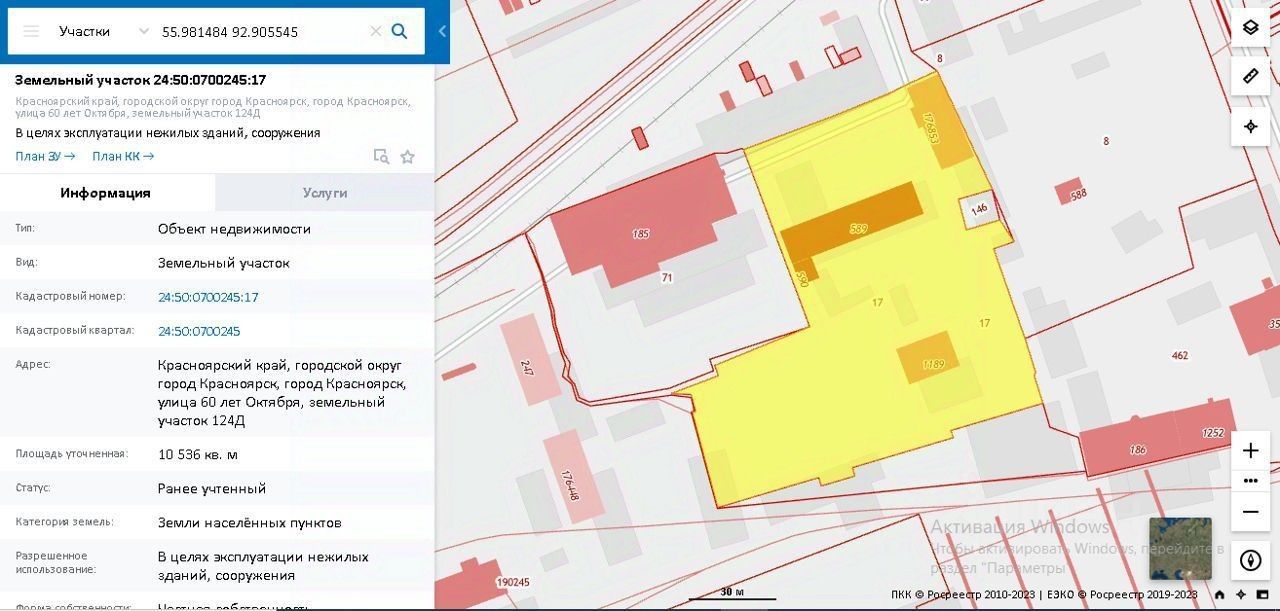
Task: Open the План ЗУ link
Action: [45, 156]
